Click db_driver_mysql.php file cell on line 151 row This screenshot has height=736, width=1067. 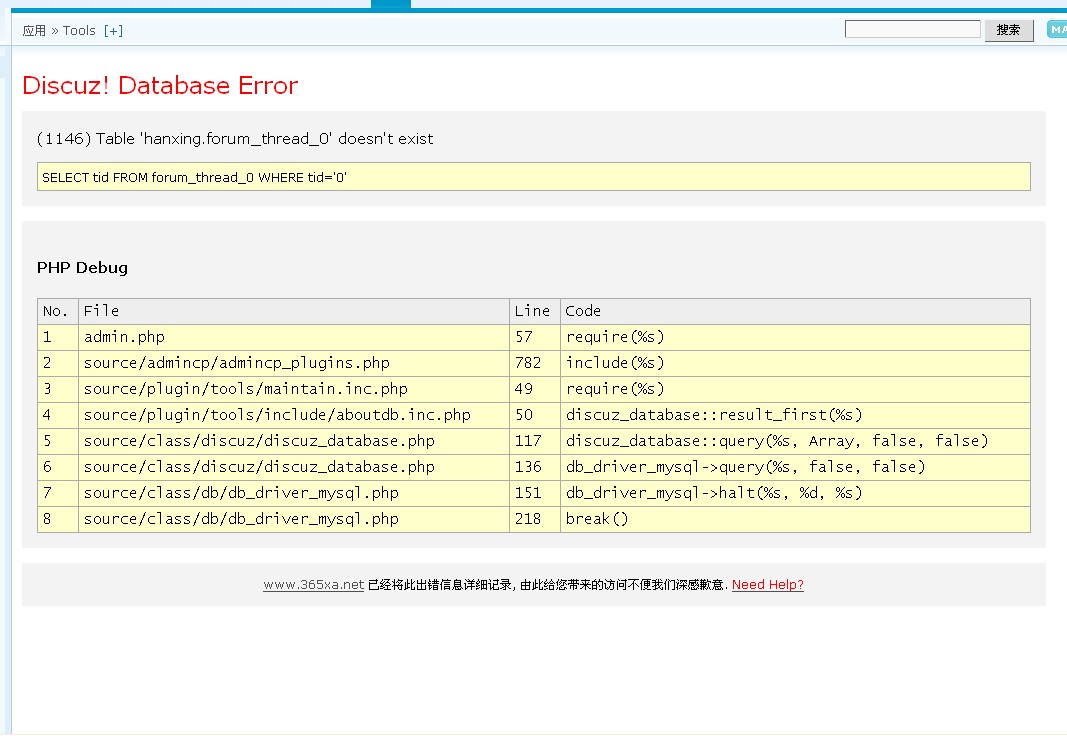(x=293, y=492)
